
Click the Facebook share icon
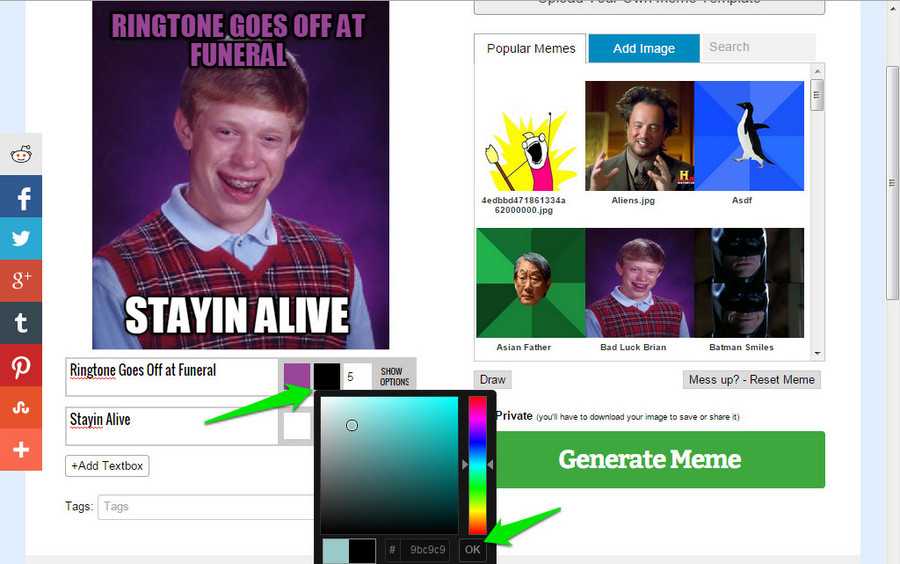click(x=21, y=197)
